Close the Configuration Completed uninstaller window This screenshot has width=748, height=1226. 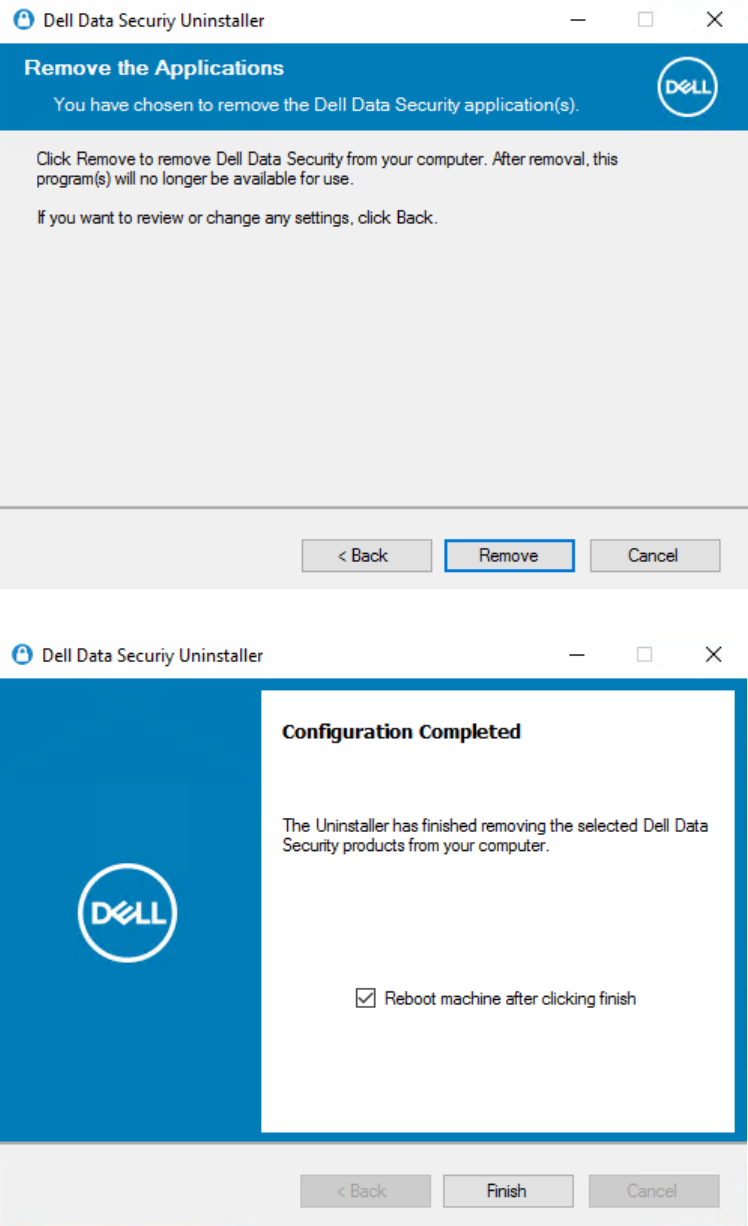click(x=713, y=655)
